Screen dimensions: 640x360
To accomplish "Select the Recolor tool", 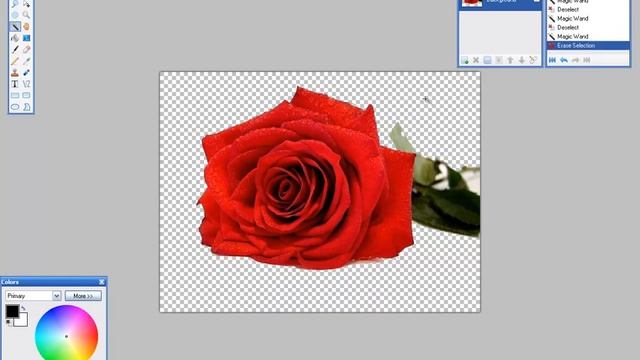I will point(26,73).
